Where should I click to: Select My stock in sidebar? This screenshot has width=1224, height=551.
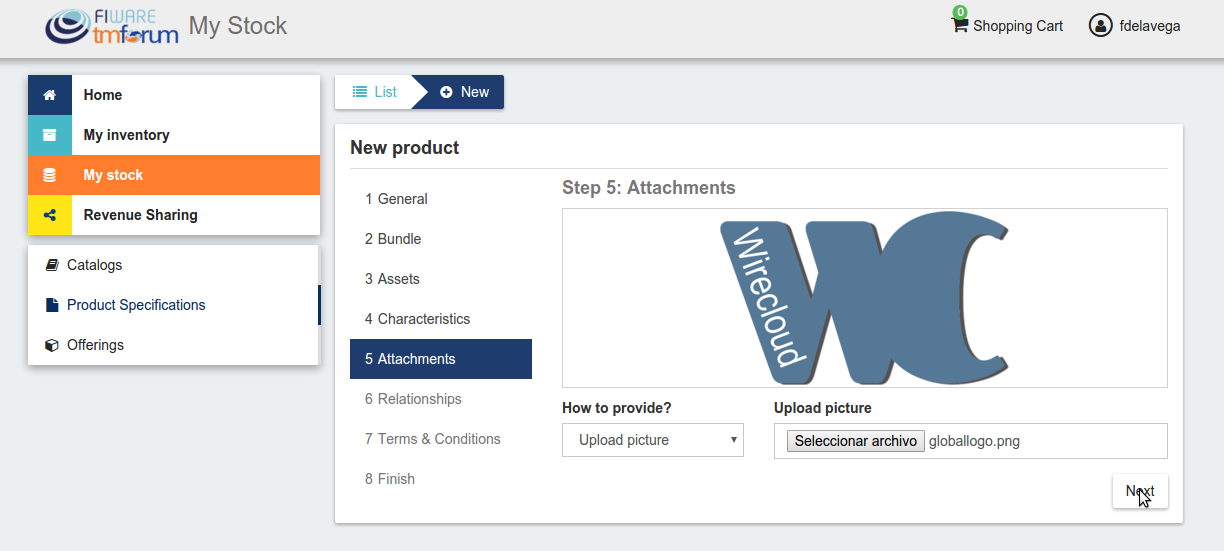174,175
